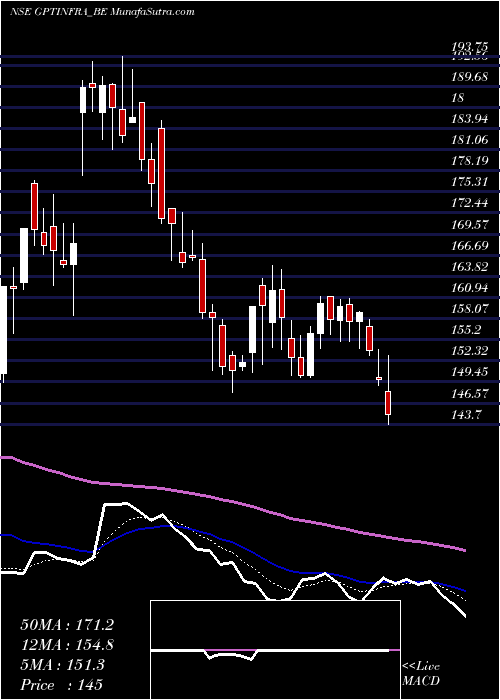Click the 5MA : 151.3 reading
Screen dimensions: 500x700
[x=62, y=665]
